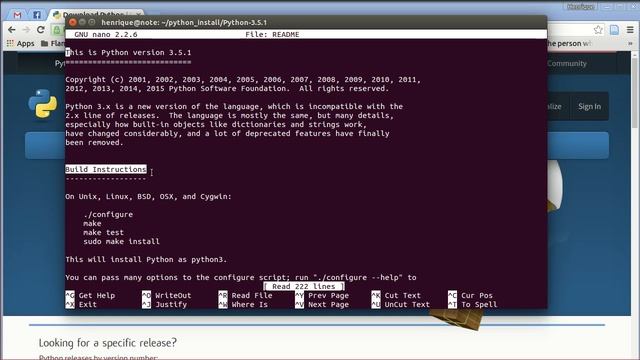Image resolution: width=640 pixels, height=360 pixels.
Task: Click the ^K Cut Text shortcut label
Action: pyautogui.click(x=396, y=296)
